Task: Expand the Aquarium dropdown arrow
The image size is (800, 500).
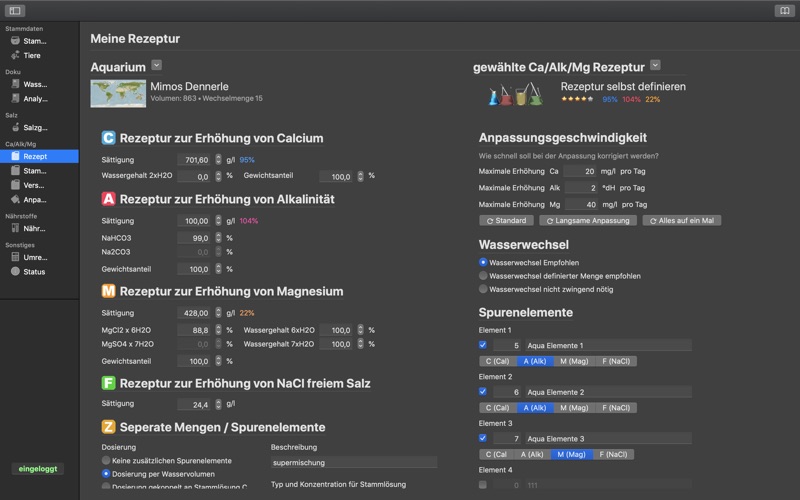Action: click(157, 65)
